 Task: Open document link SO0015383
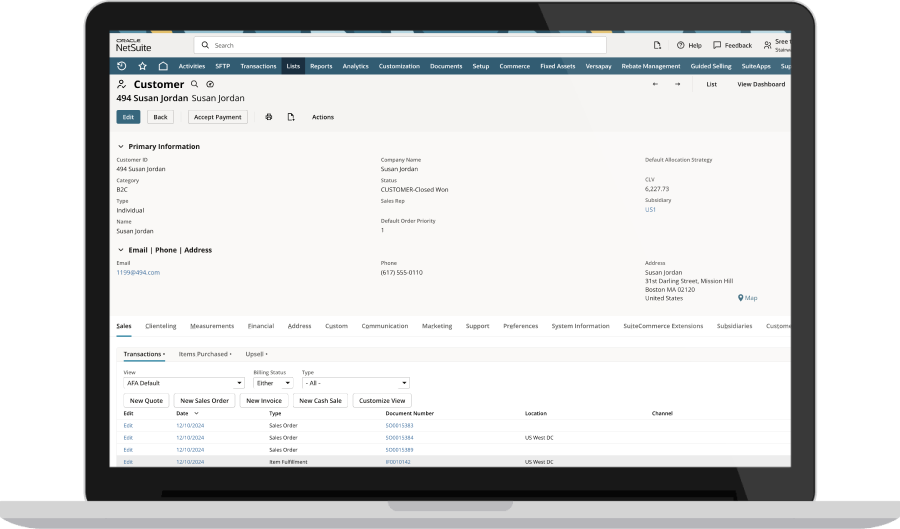point(399,425)
